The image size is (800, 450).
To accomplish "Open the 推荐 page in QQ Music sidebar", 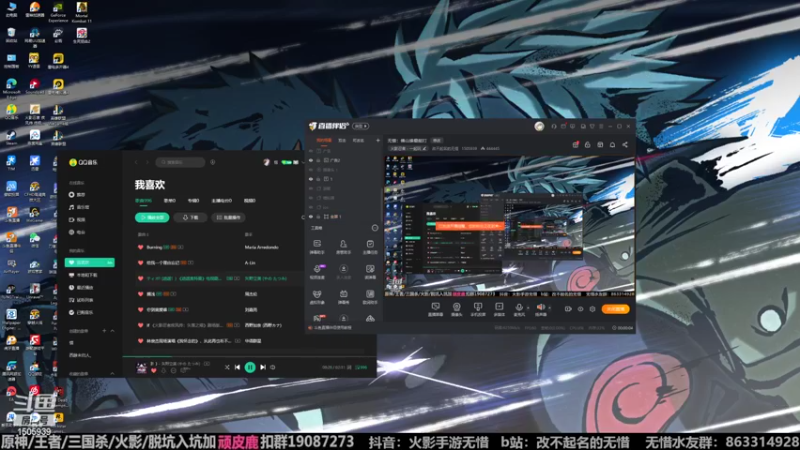I will tap(78, 195).
